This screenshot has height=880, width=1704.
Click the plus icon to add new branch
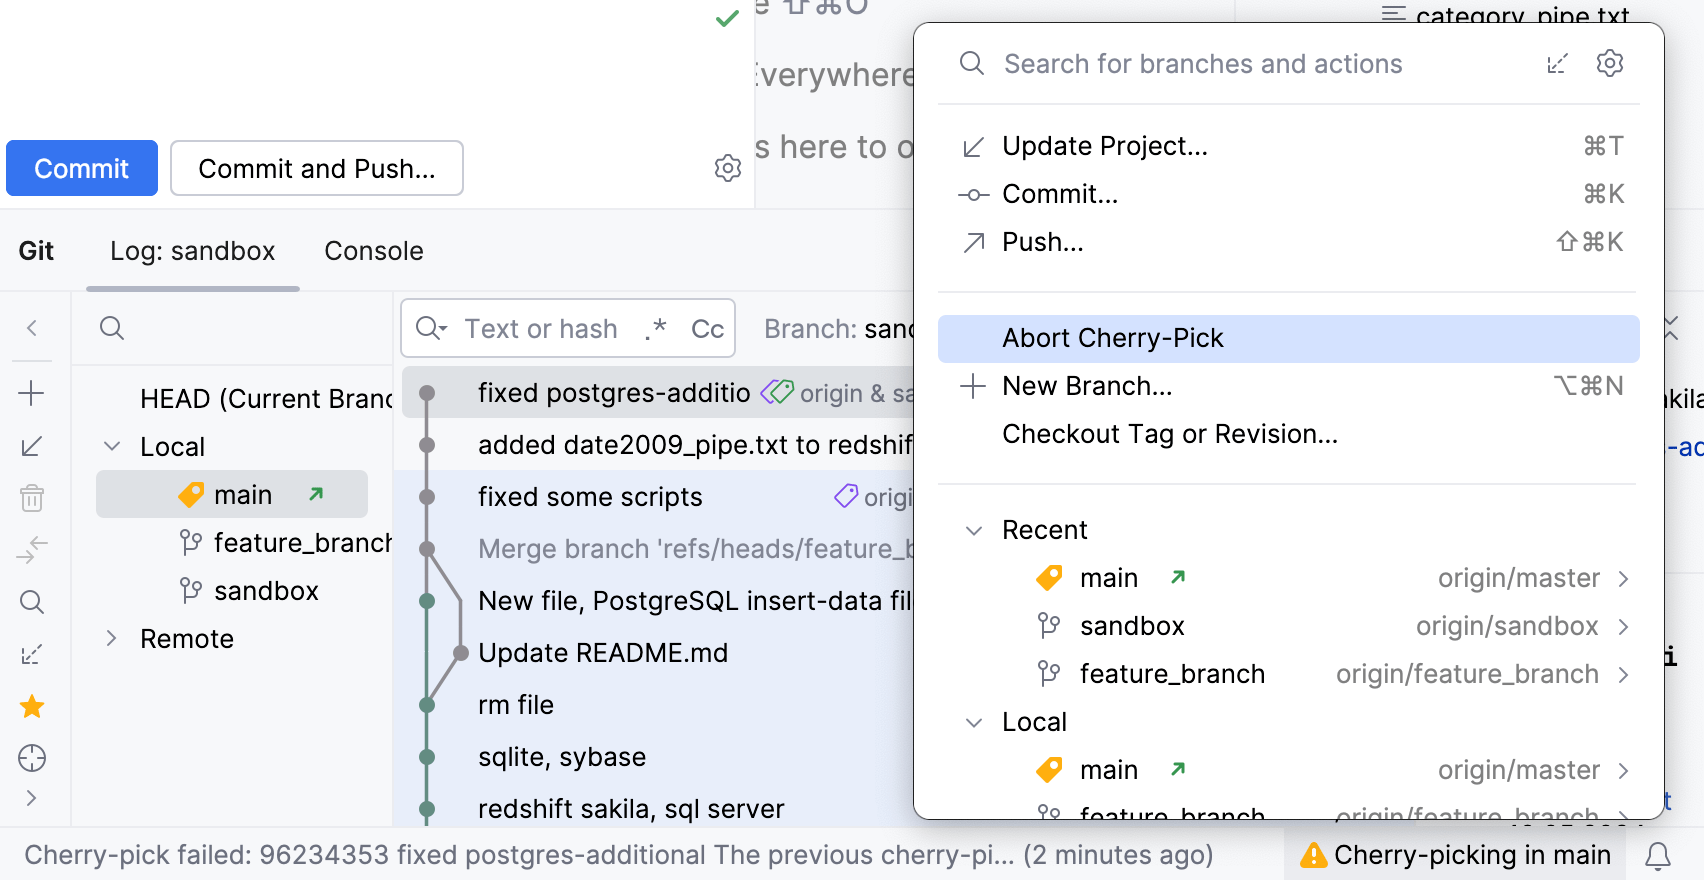(x=32, y=393)
